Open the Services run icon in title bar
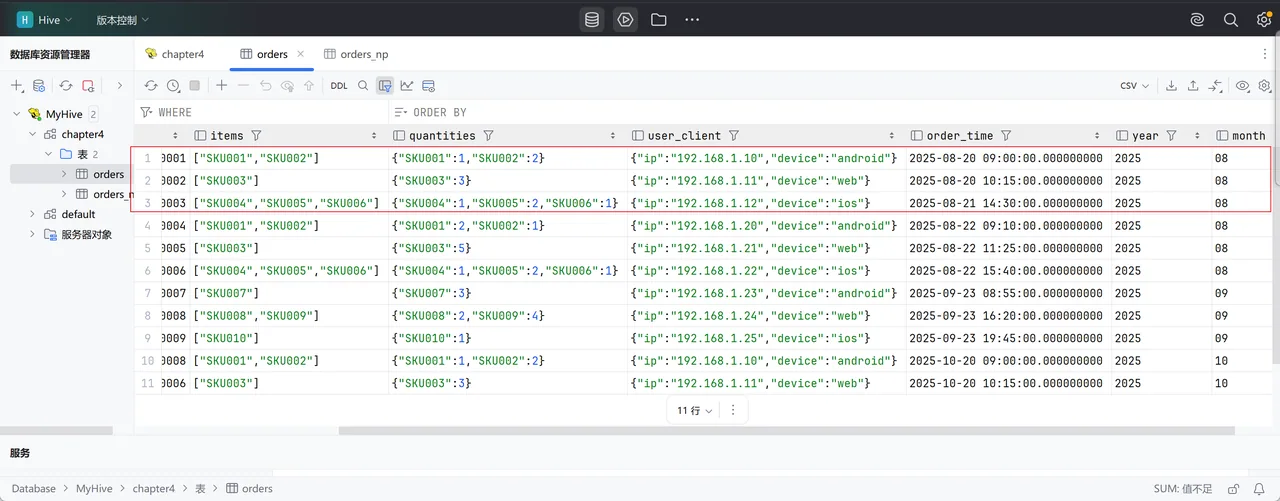1280x501 pixels. (626, 20)
